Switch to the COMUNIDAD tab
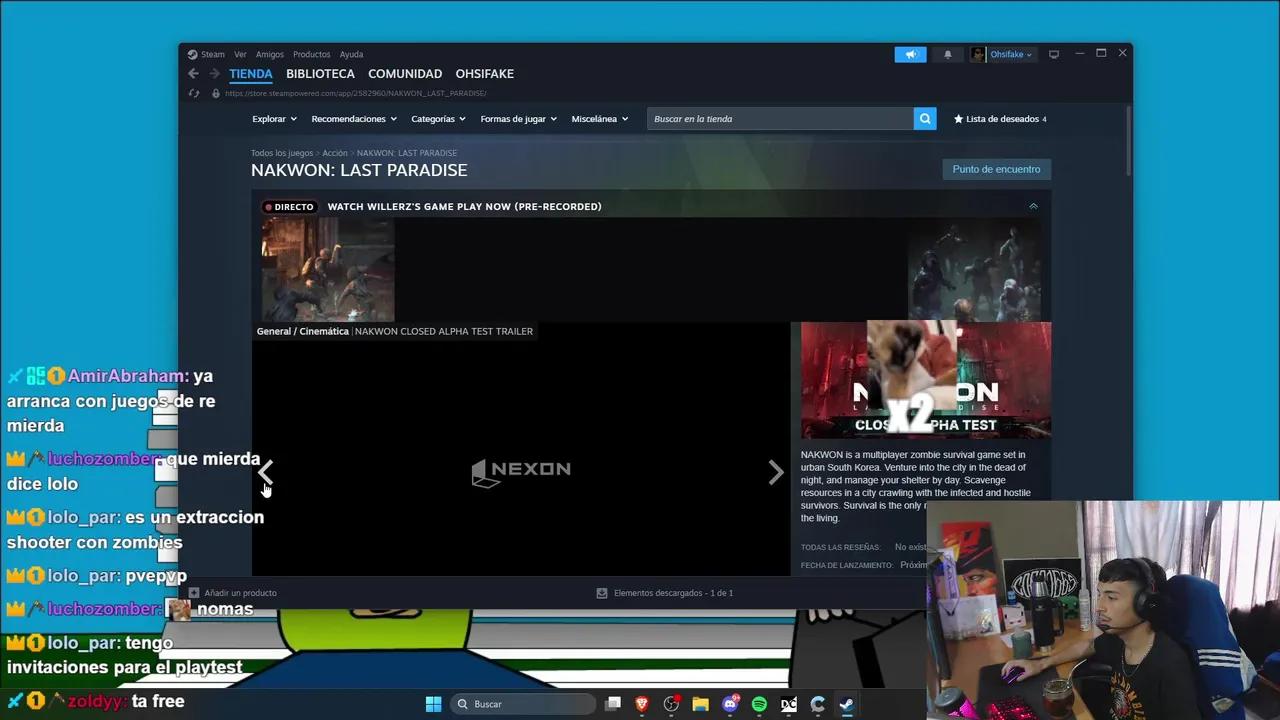The image size is (1280, 720). tap(405, 74)
